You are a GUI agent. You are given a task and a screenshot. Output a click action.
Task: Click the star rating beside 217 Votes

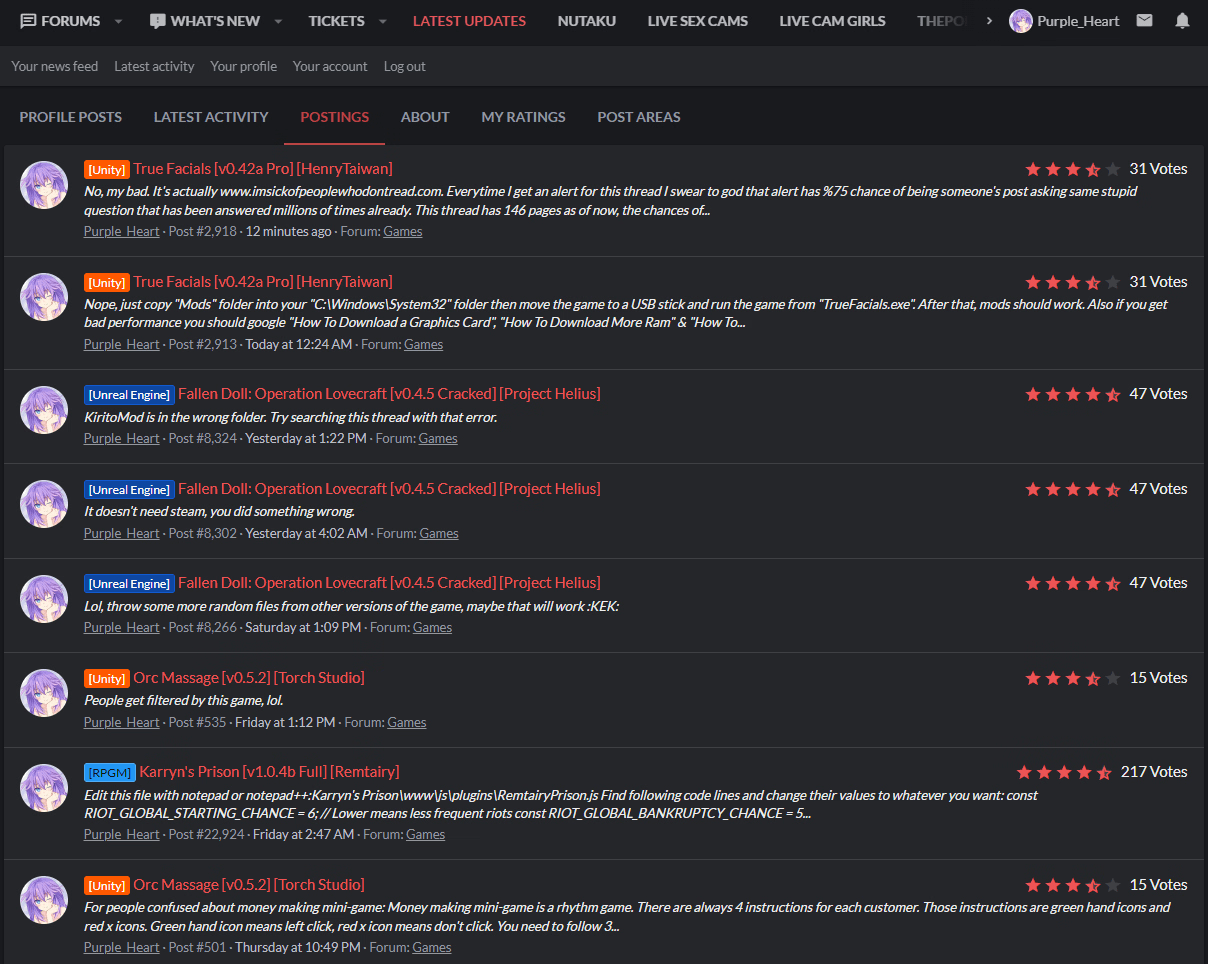pos(1064,772)
